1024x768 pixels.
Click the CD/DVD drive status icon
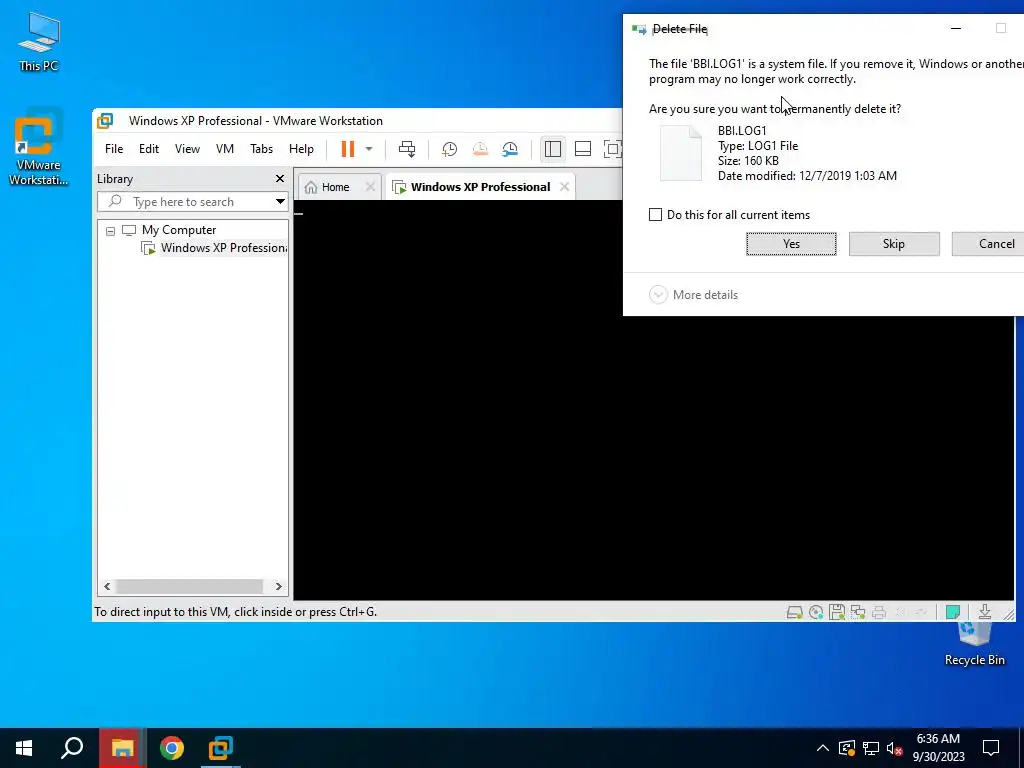816,612
